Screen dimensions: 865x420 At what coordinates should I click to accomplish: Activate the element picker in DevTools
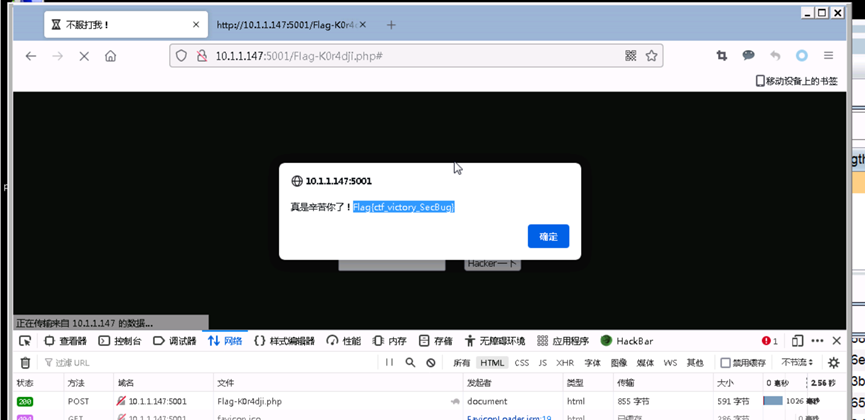pos(25,341)
